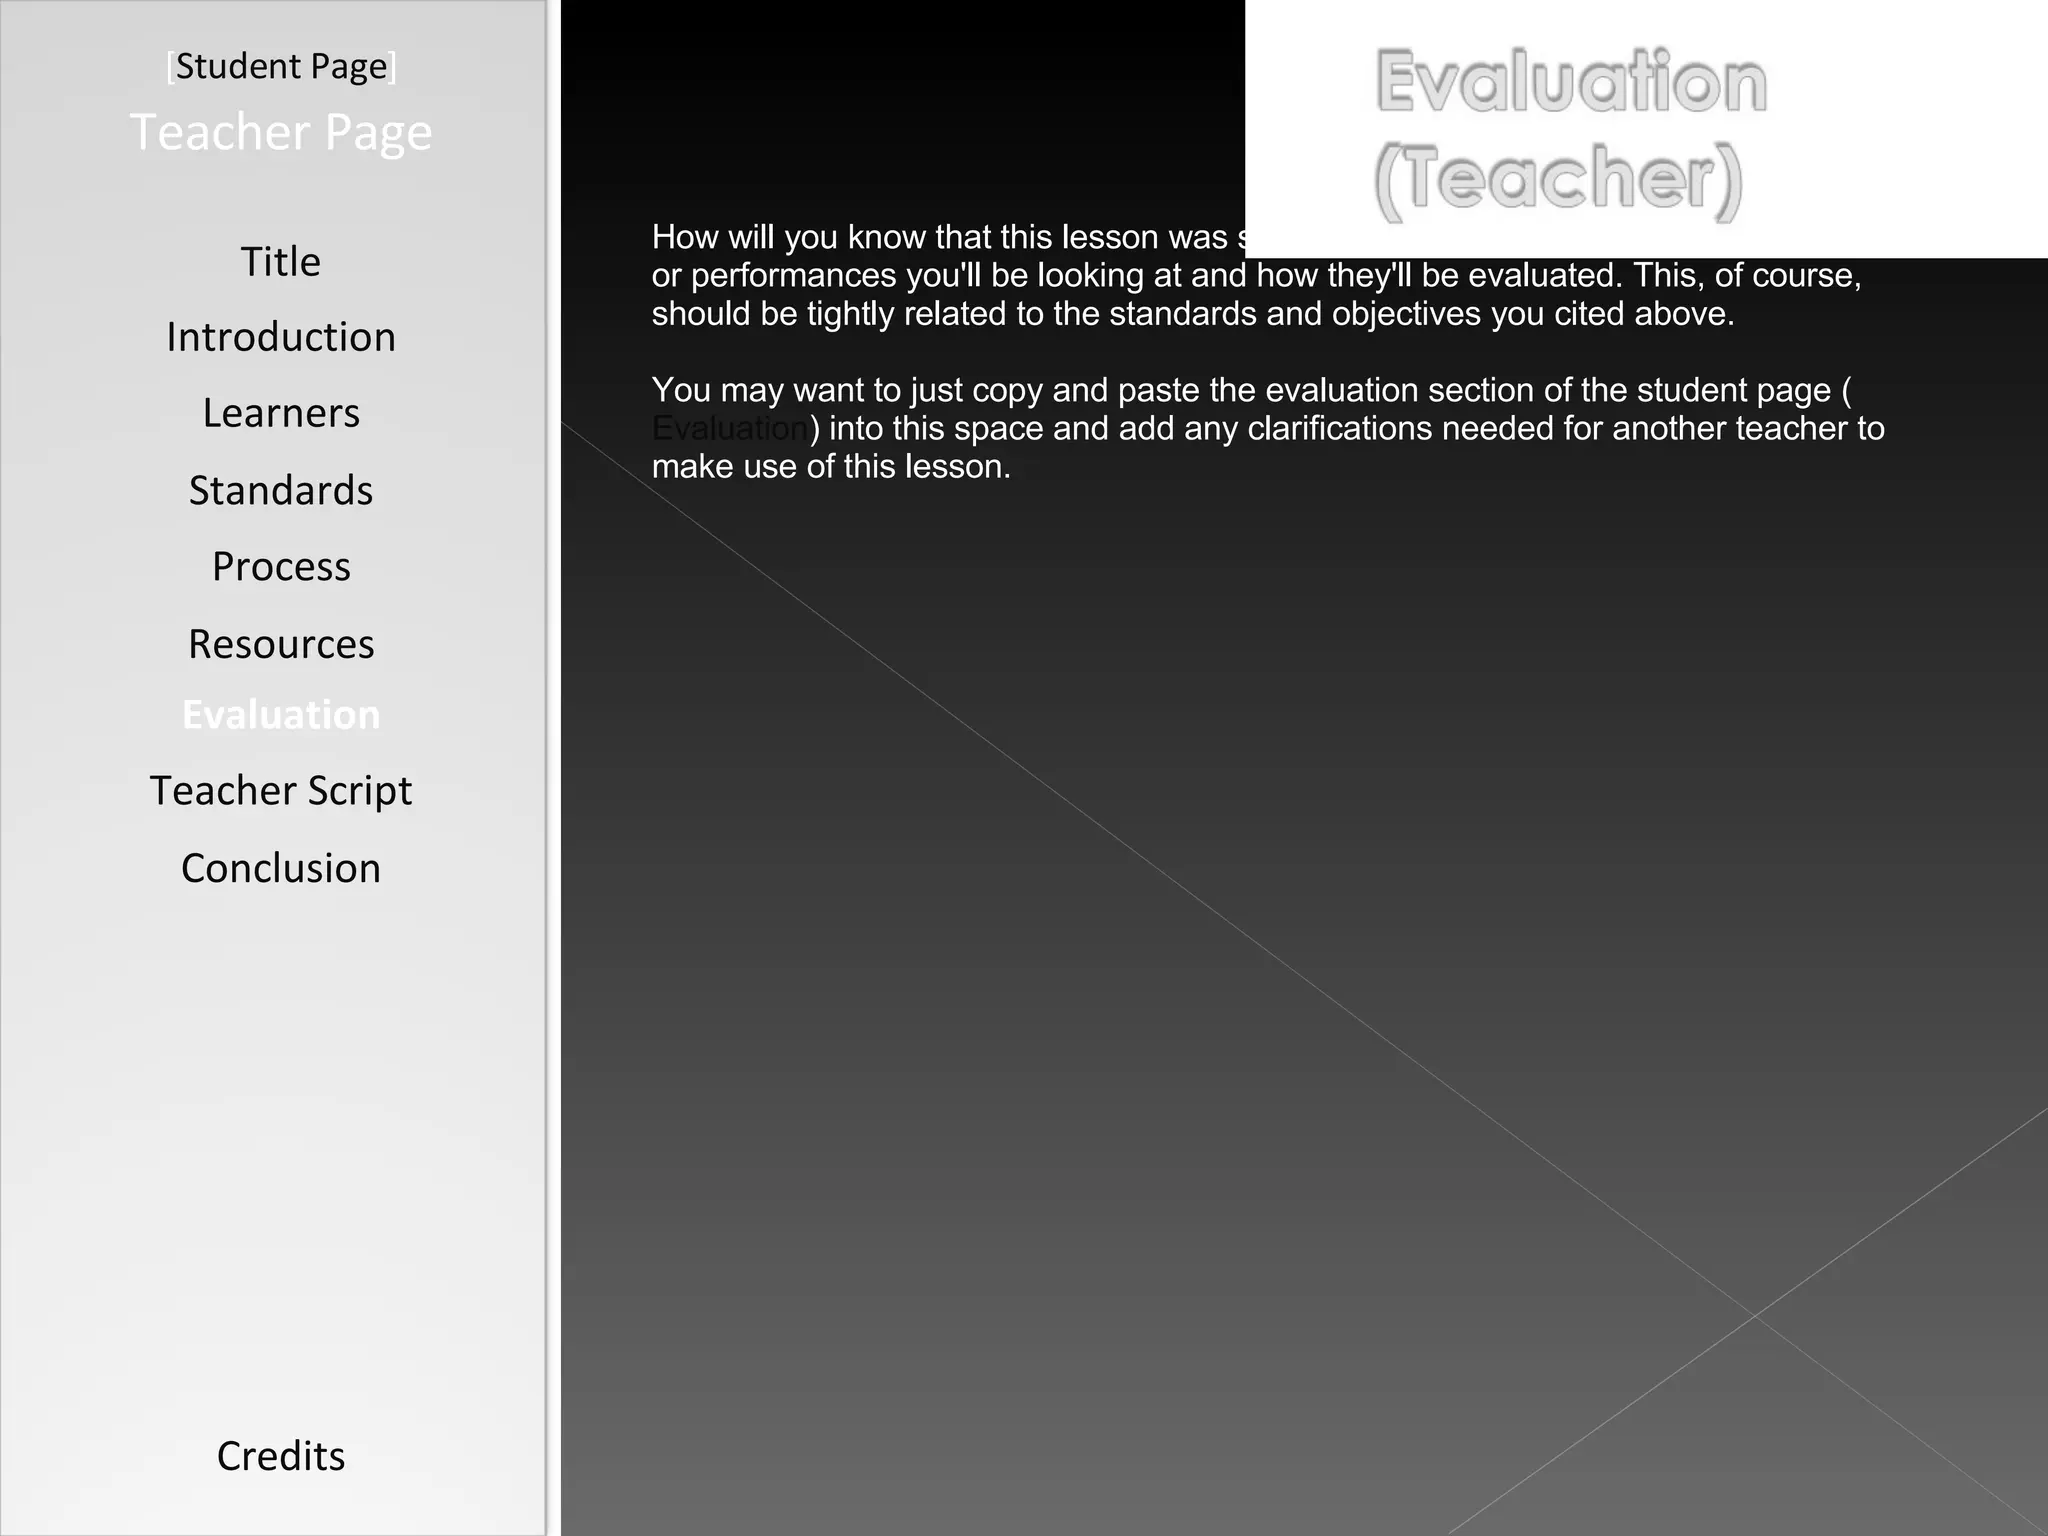Follow the inline Evaluation hyperlink in the body text
This screenshot has height=1536, width=2048.
pyautogui.click(x=730, y=429)
